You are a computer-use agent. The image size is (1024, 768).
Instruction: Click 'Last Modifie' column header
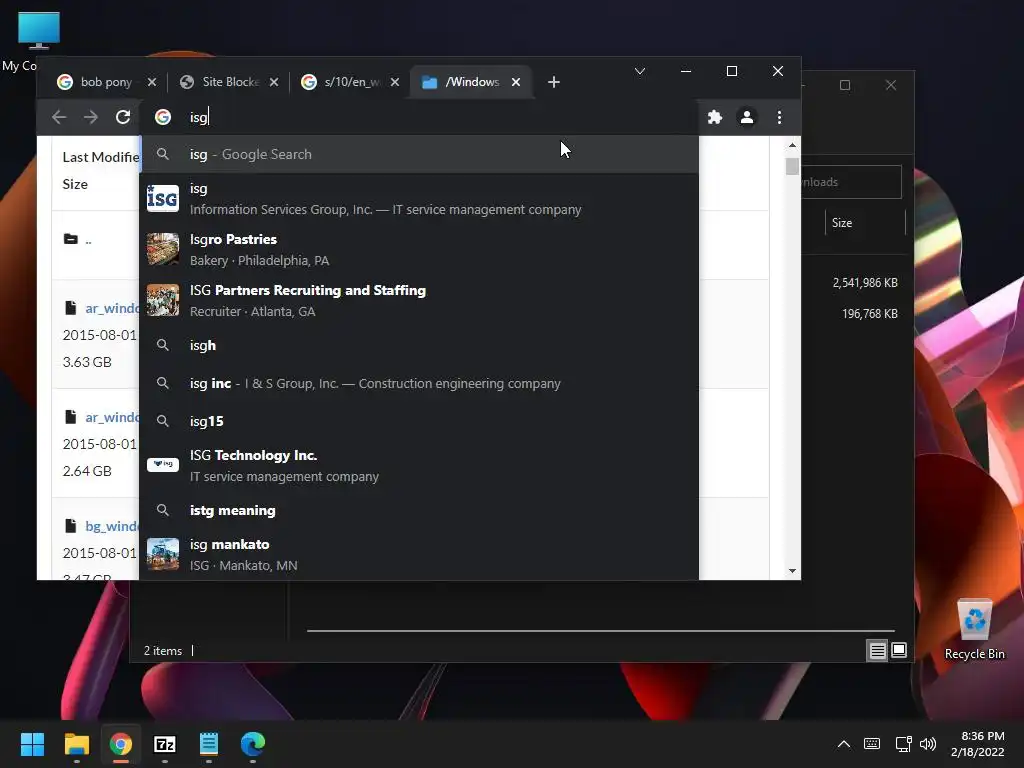tap(101, 157)
